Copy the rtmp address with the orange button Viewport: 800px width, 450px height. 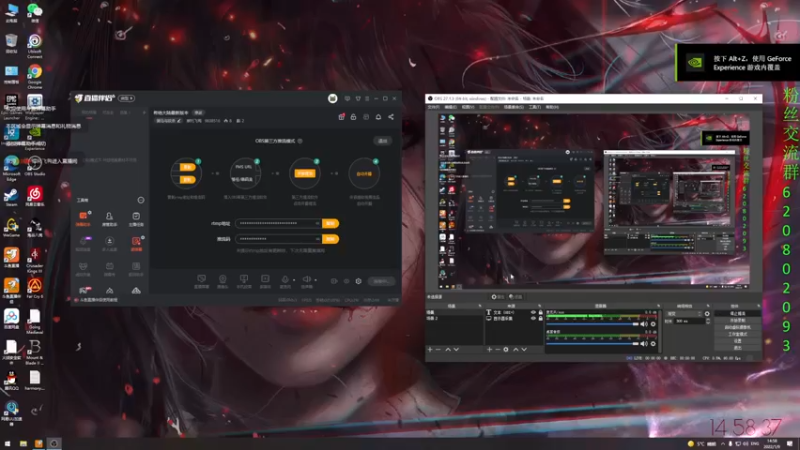click(331, 223)
